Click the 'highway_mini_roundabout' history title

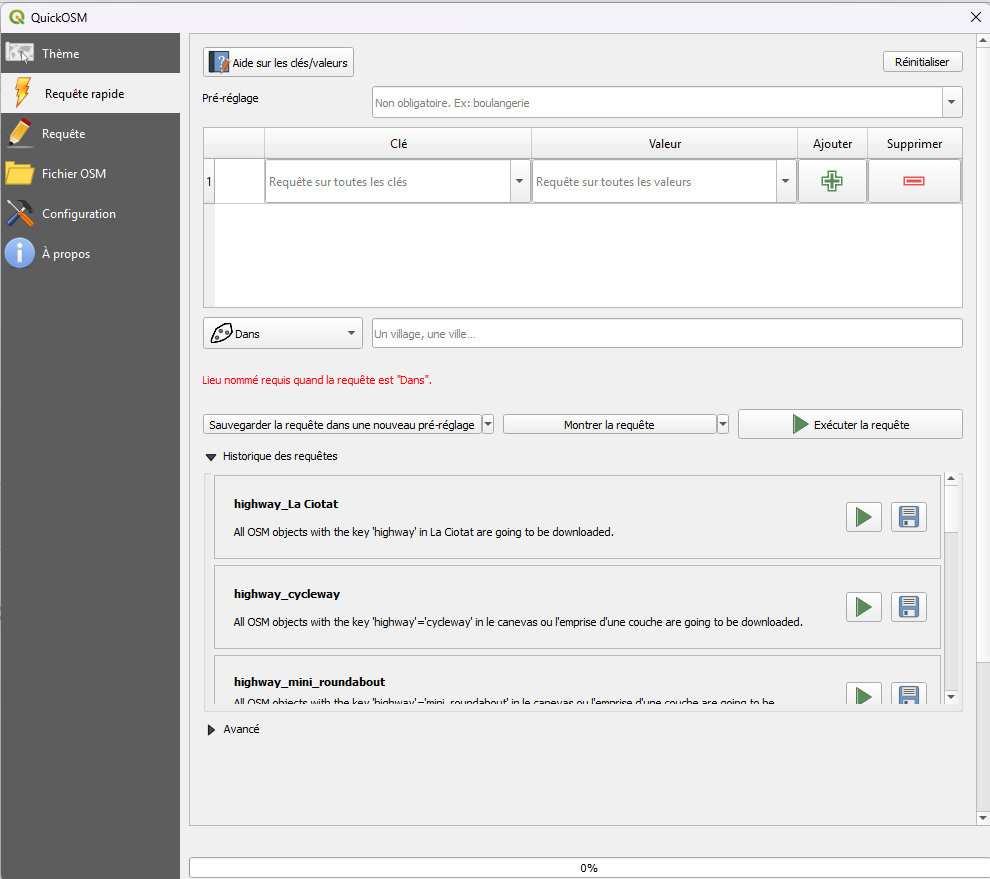[x=309, y=682]
